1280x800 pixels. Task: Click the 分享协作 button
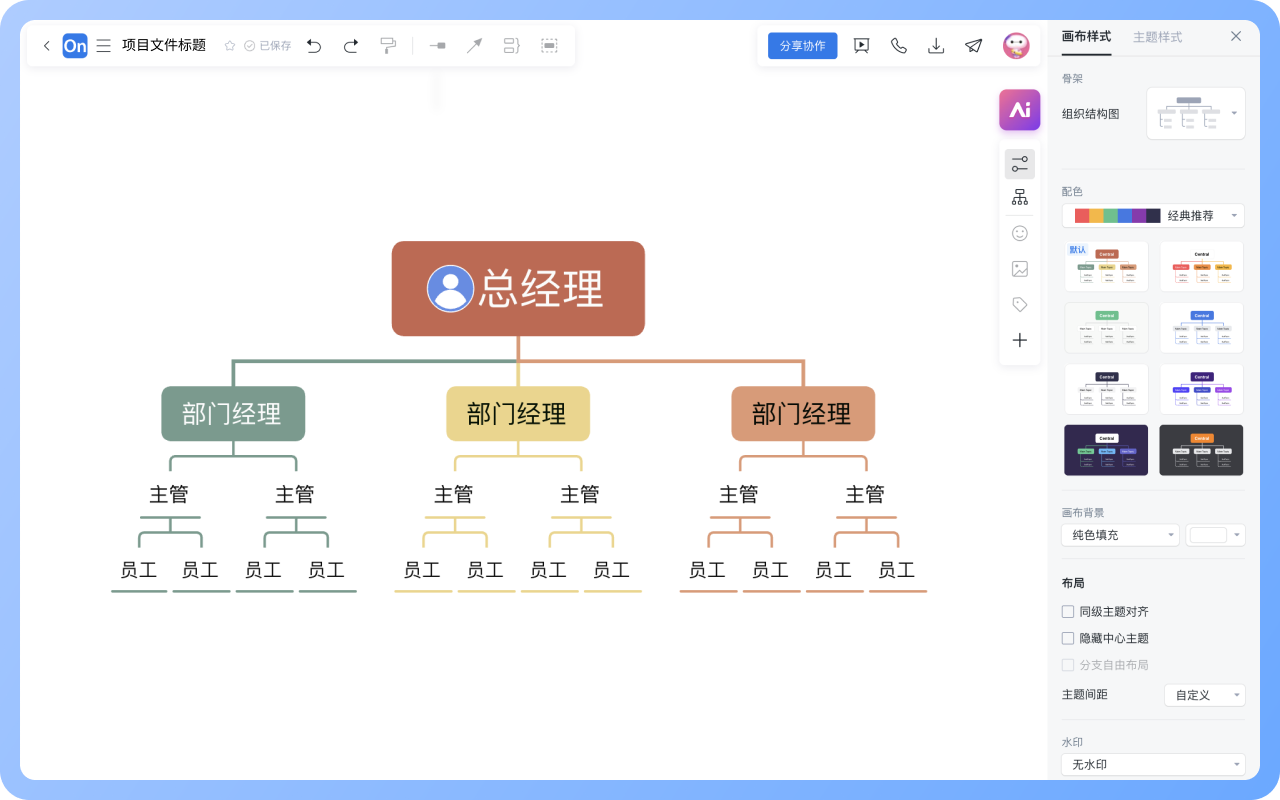click(802, 45)
